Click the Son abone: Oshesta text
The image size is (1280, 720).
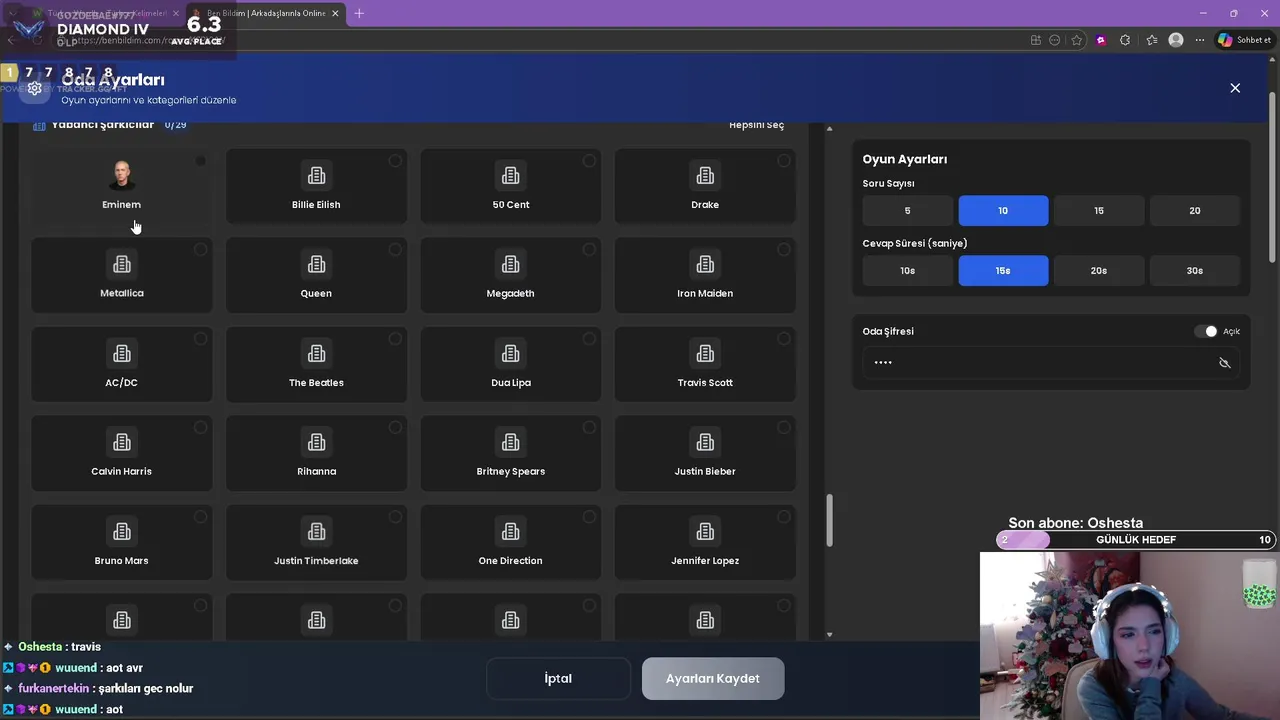pyautogui.click(x=1075, y=523)
